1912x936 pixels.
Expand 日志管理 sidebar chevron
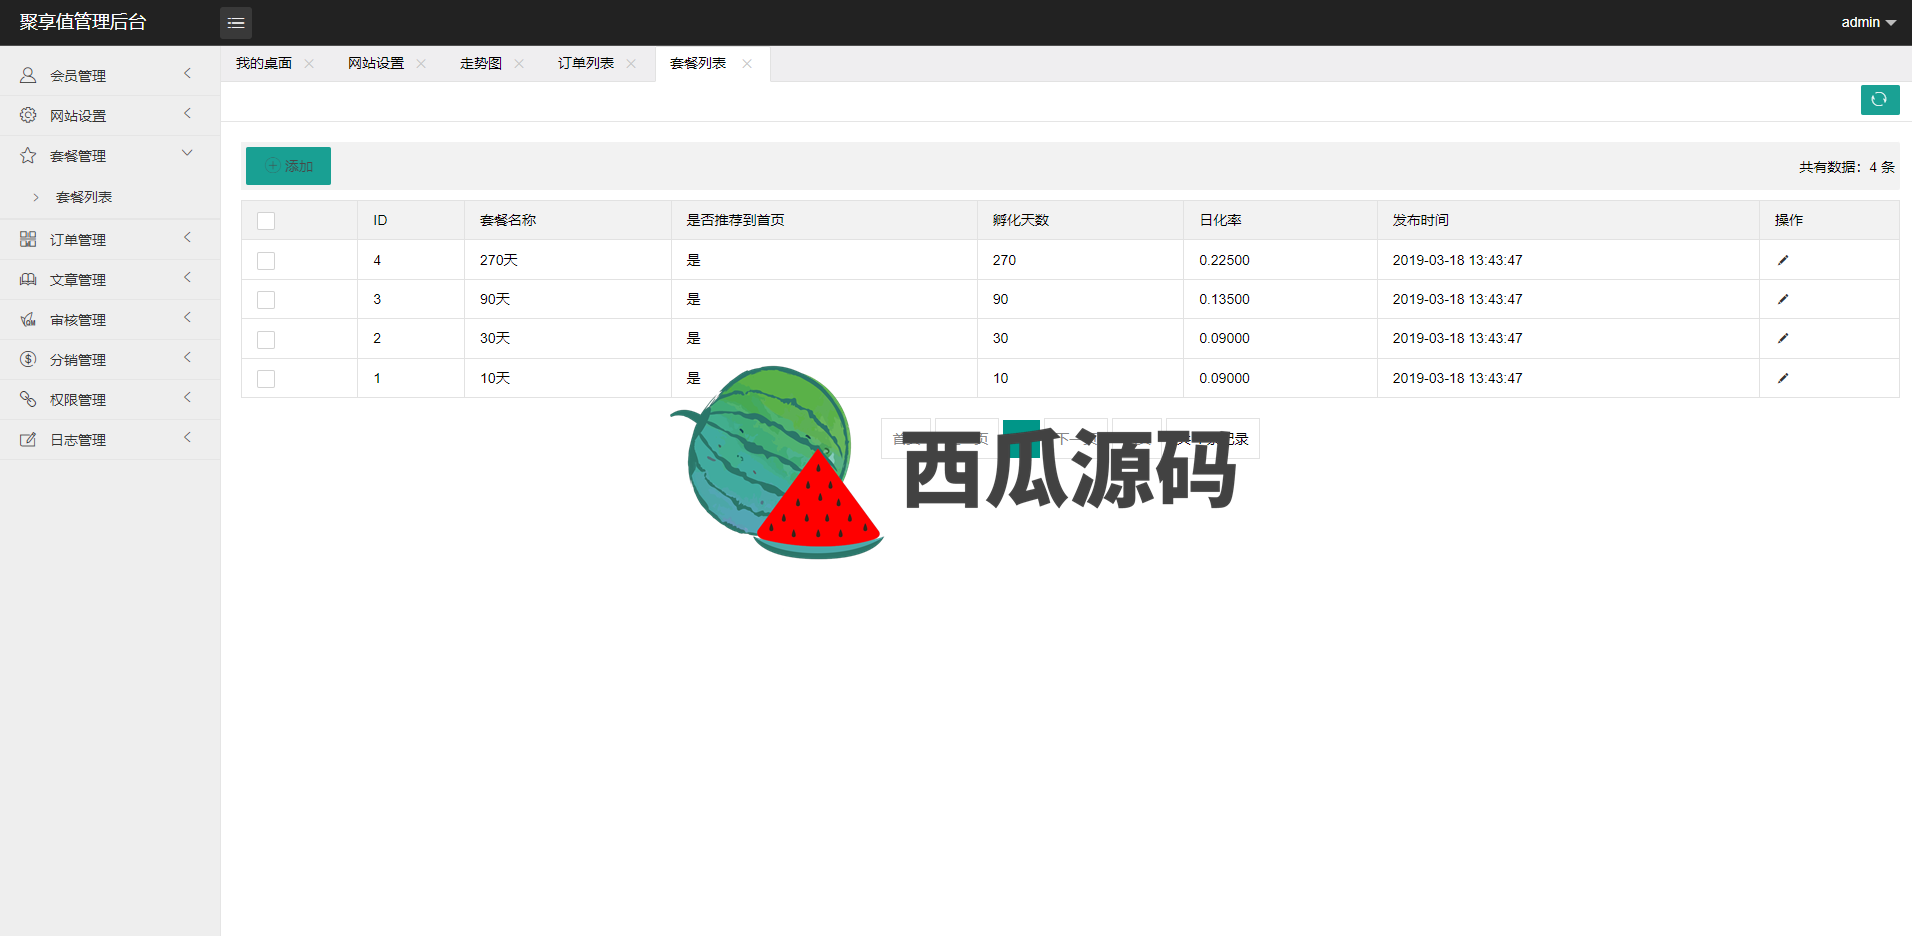tap(187, 437)
